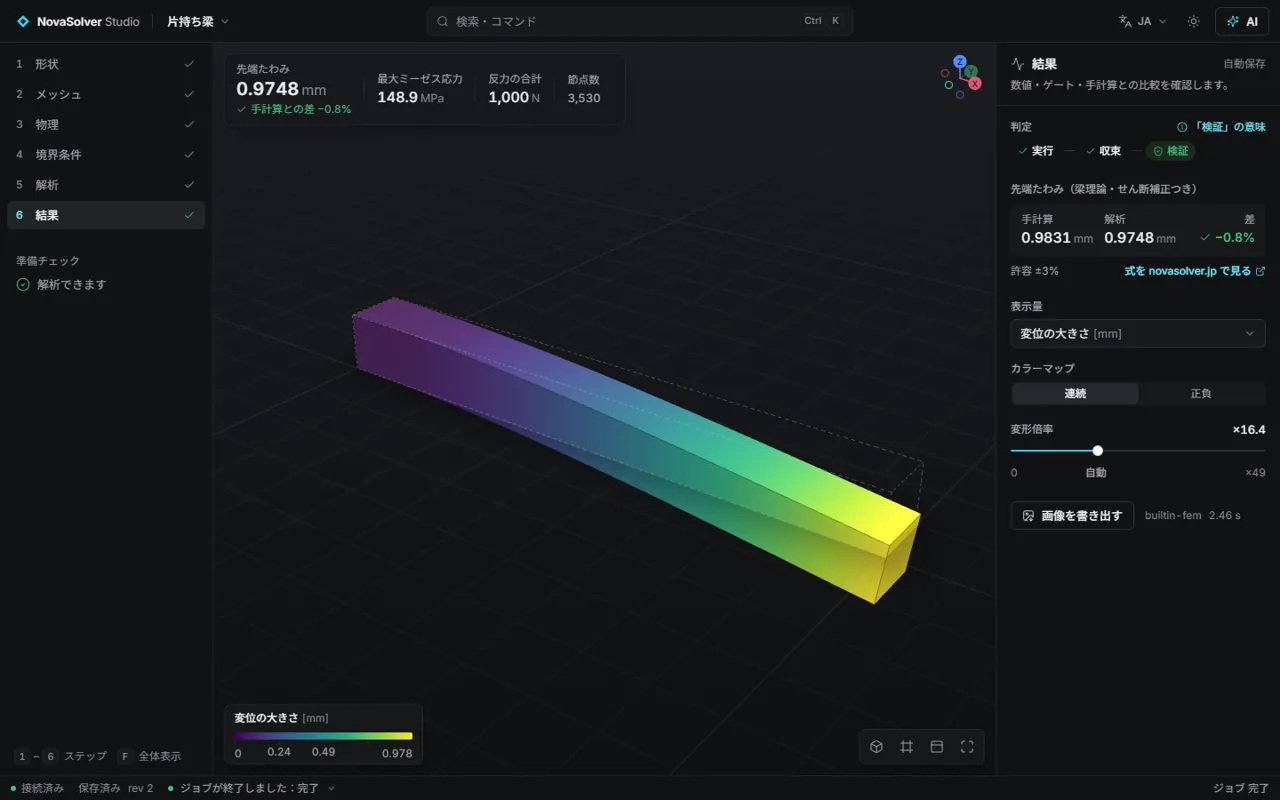Click the NovaSolver Studio logo icon

[23, 21]
